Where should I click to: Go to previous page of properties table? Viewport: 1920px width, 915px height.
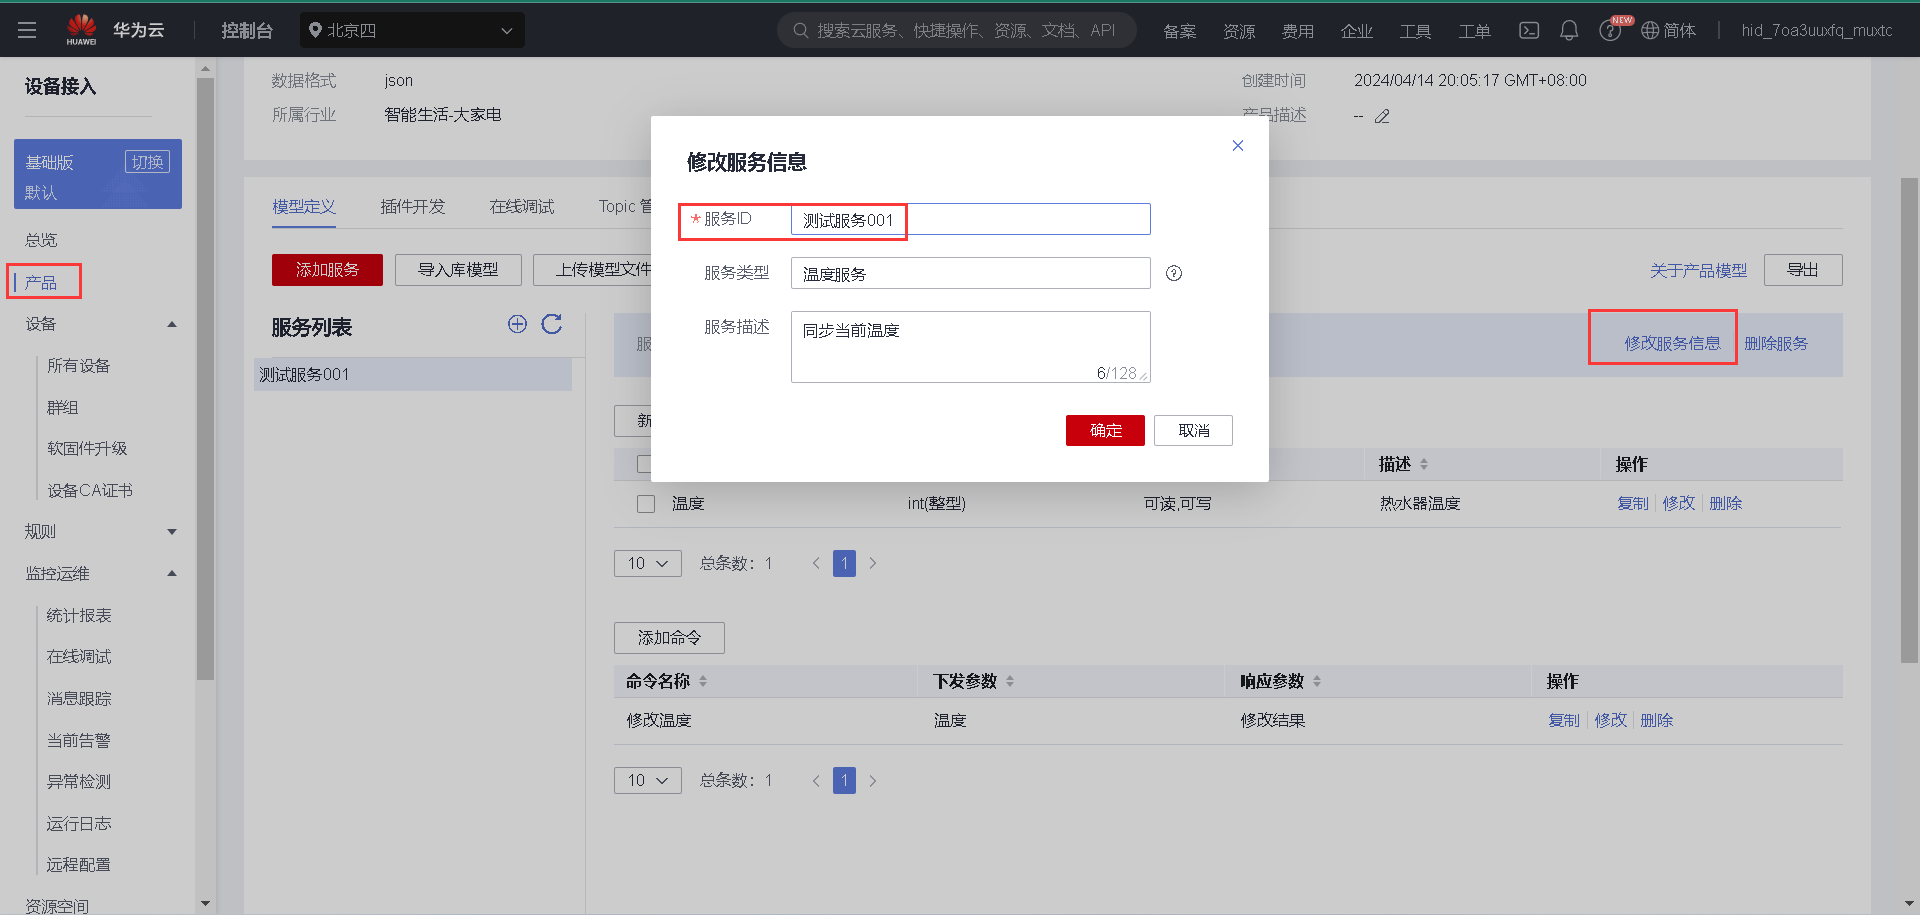pyautogui.click(x=816, y=563)
